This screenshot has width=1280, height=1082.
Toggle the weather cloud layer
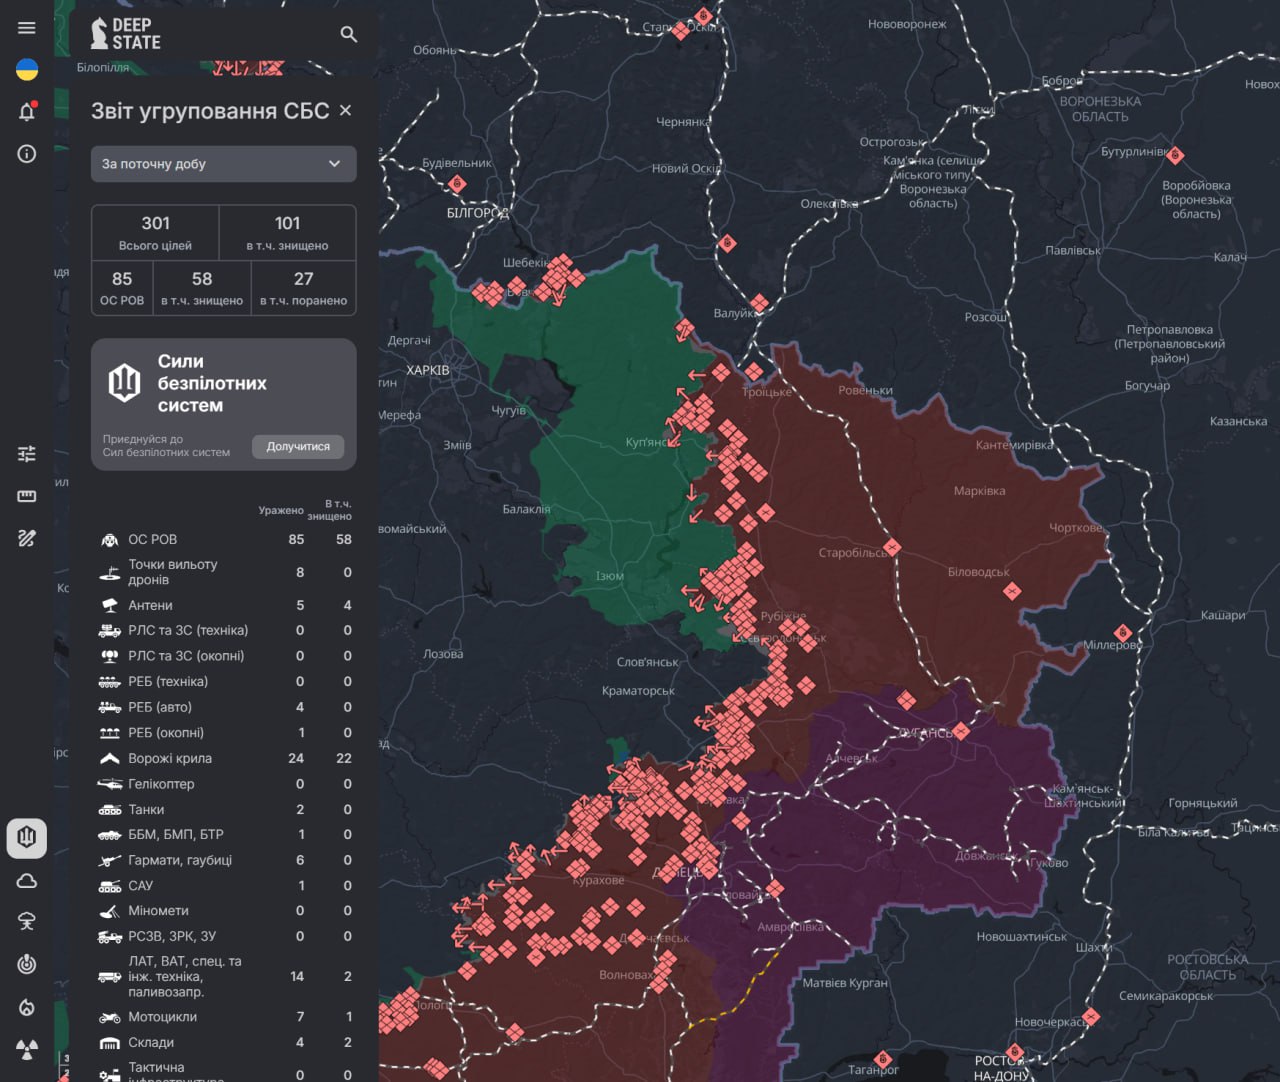tap(27, 880)
